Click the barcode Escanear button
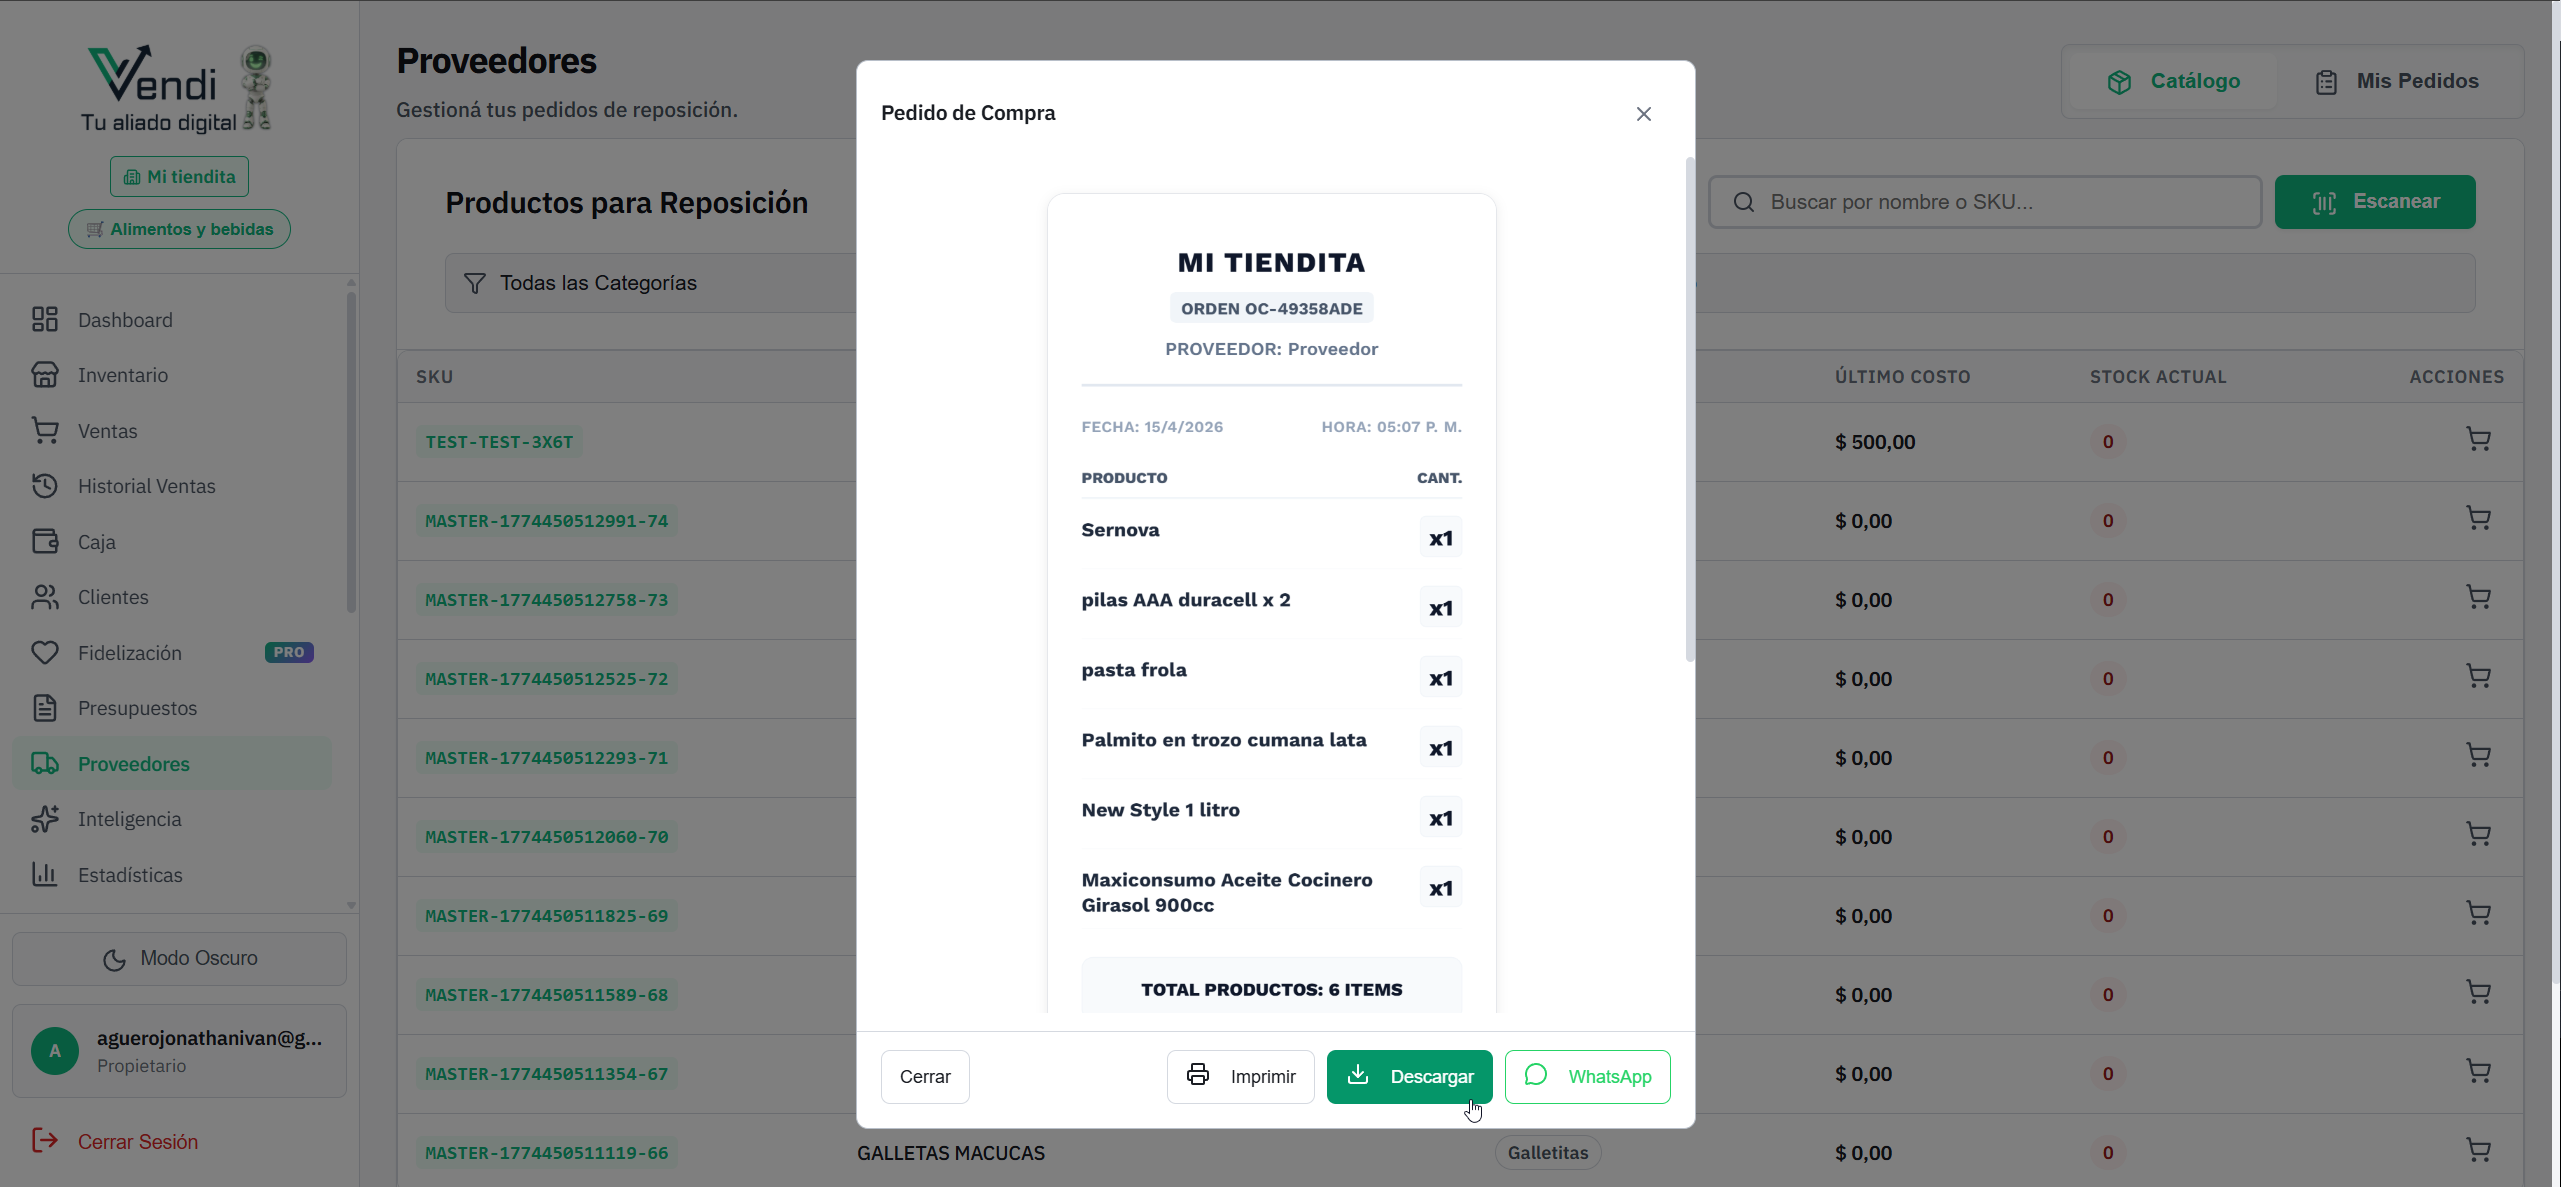This screenshot has width=2561, height=1187. click(2374, 202)
